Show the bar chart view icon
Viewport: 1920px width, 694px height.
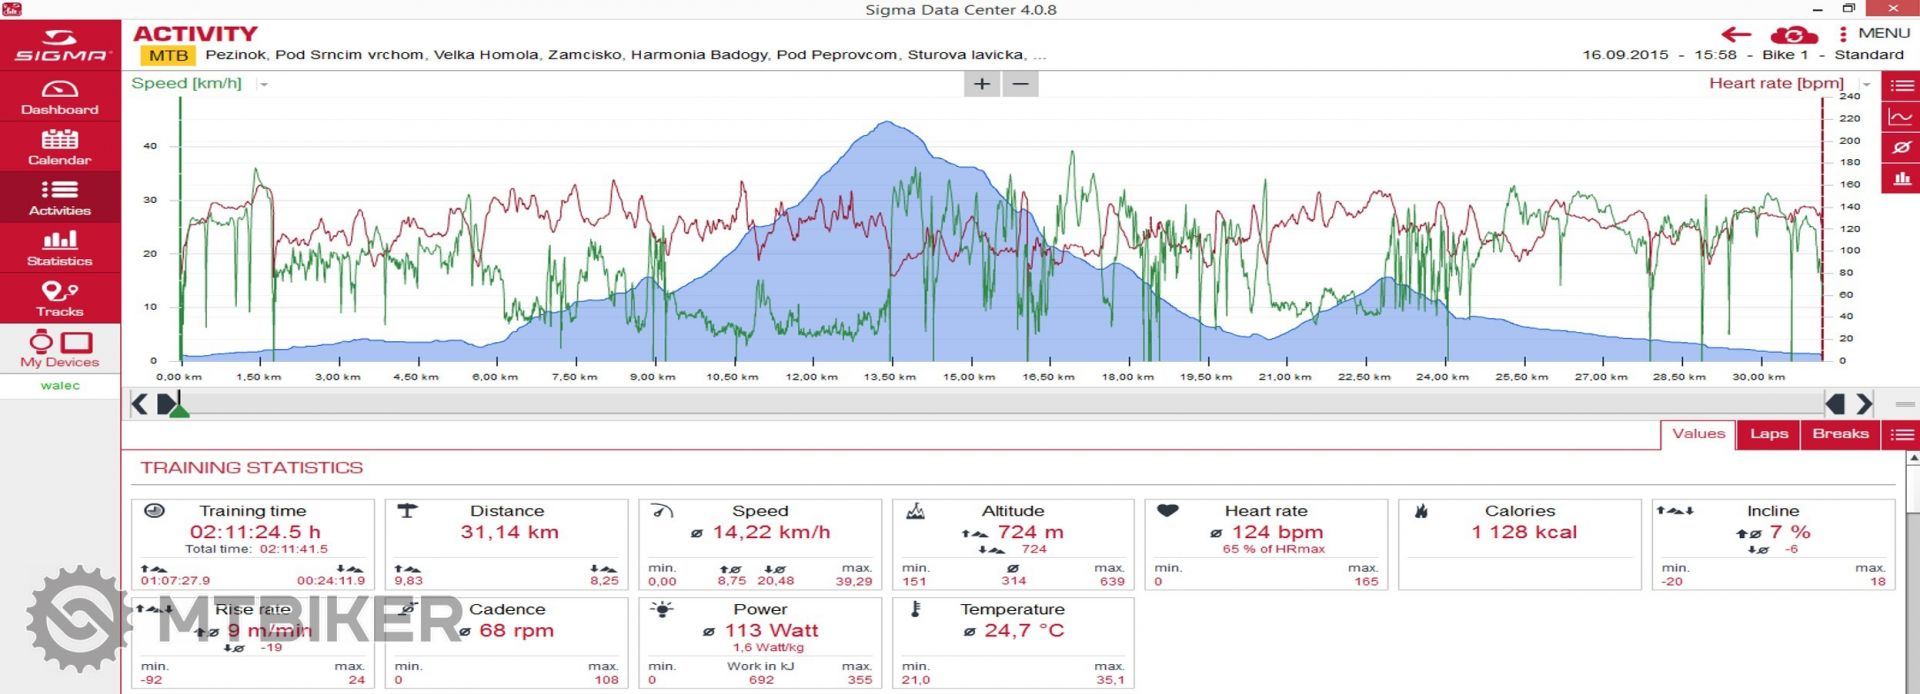[x=1901, y=179]
